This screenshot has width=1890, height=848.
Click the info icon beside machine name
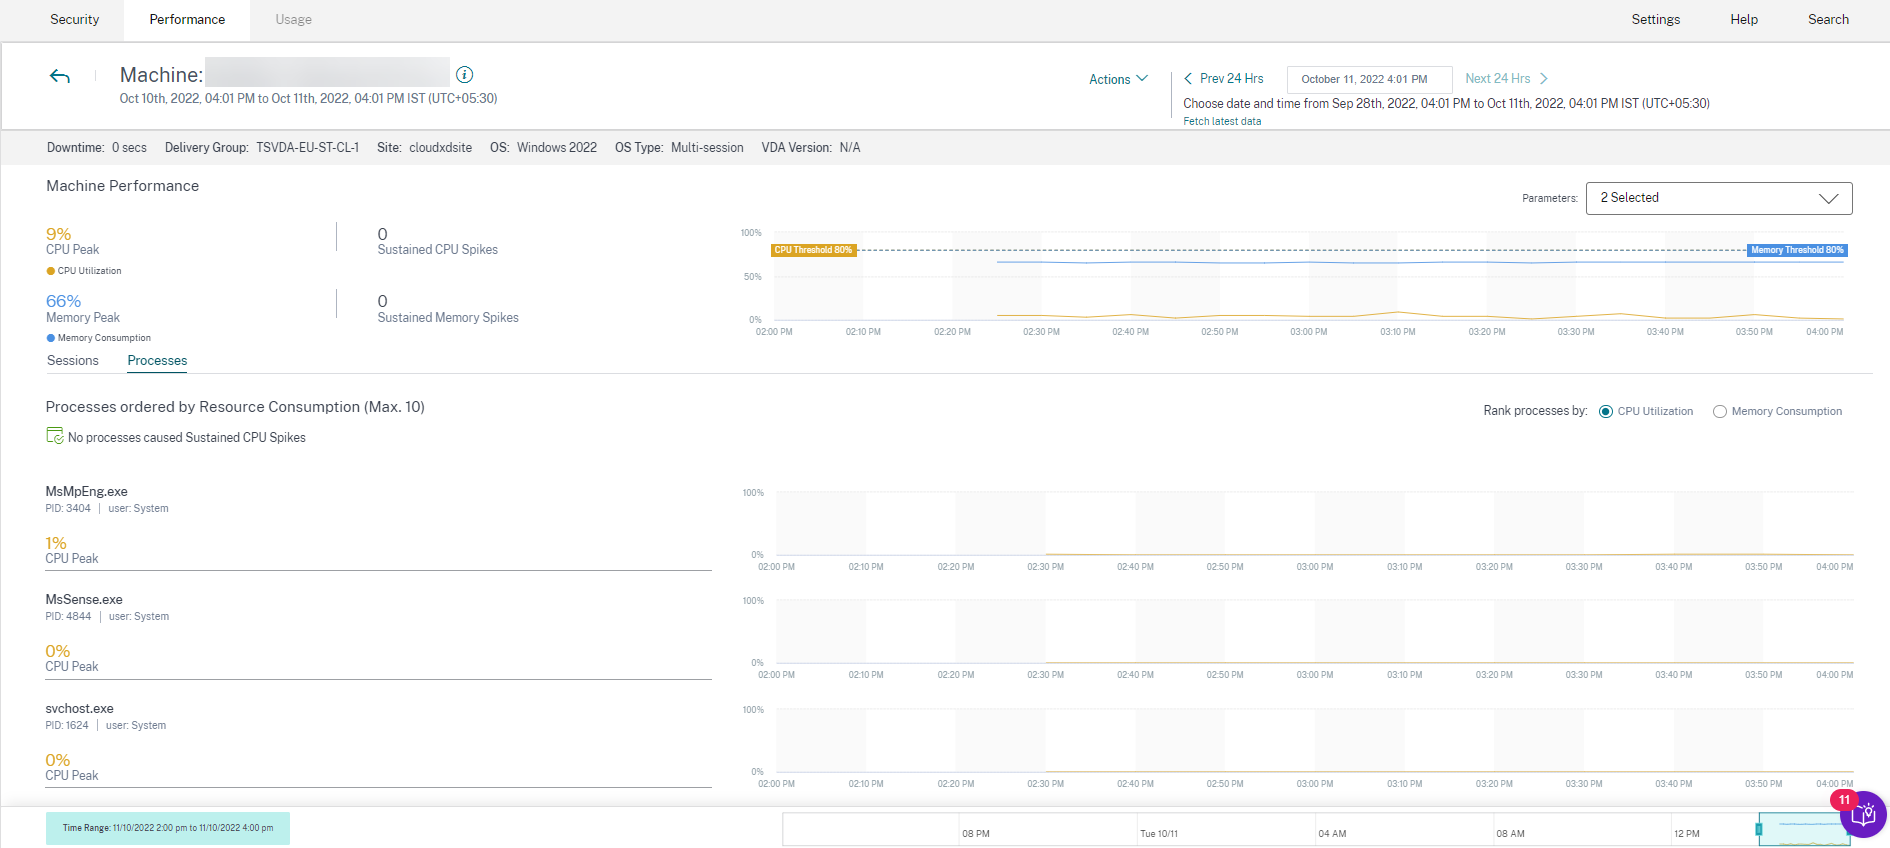click(464, 75)
